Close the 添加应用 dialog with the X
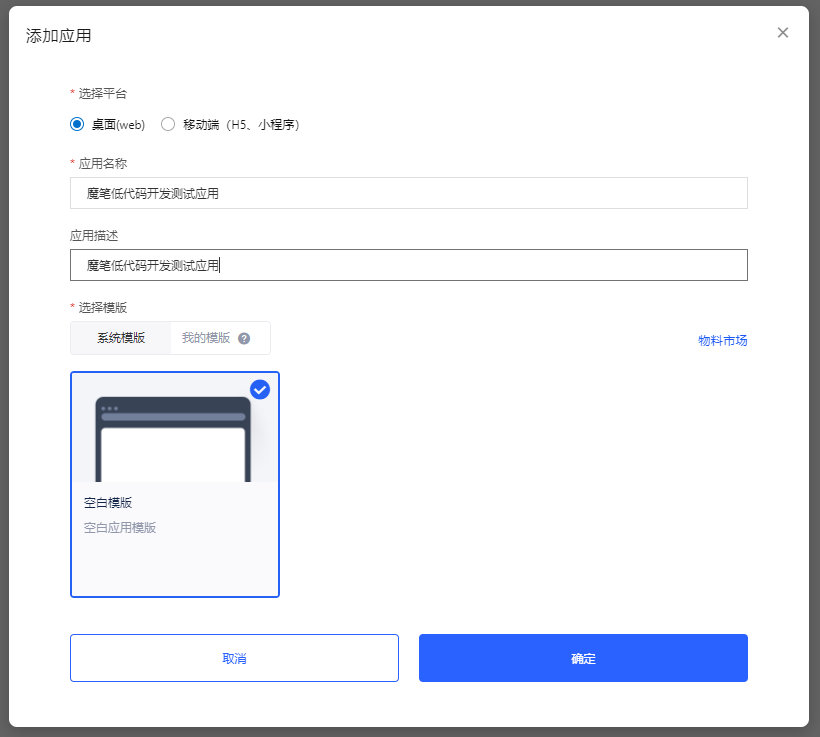The image size is (820, 737). 782,32
